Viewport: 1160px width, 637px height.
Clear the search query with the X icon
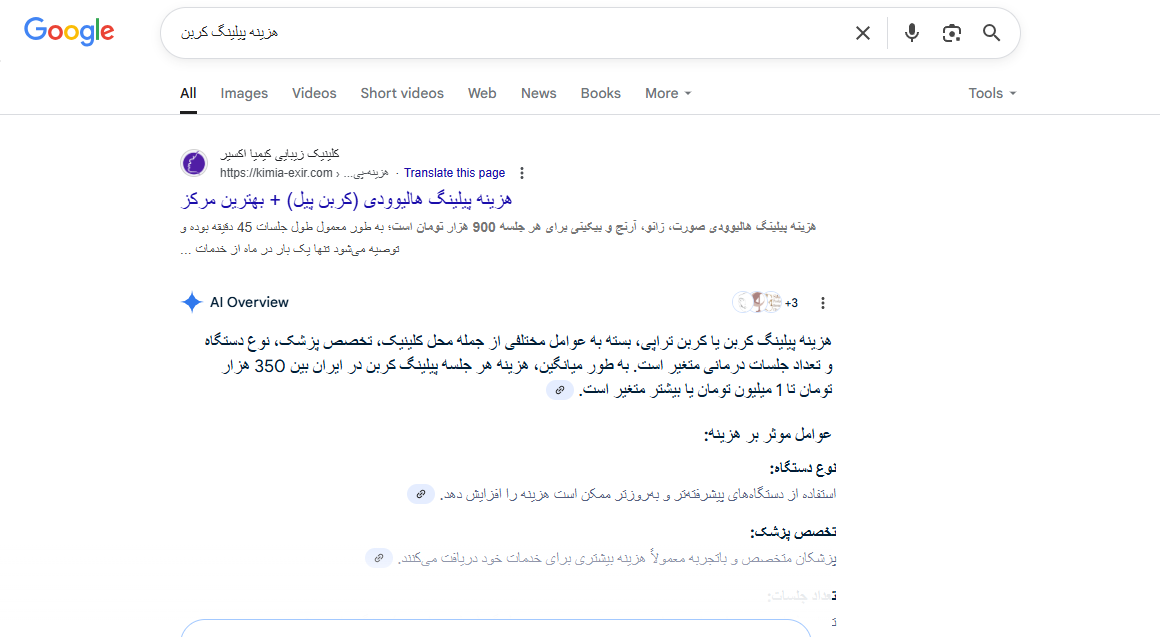(x=863, y=33)
